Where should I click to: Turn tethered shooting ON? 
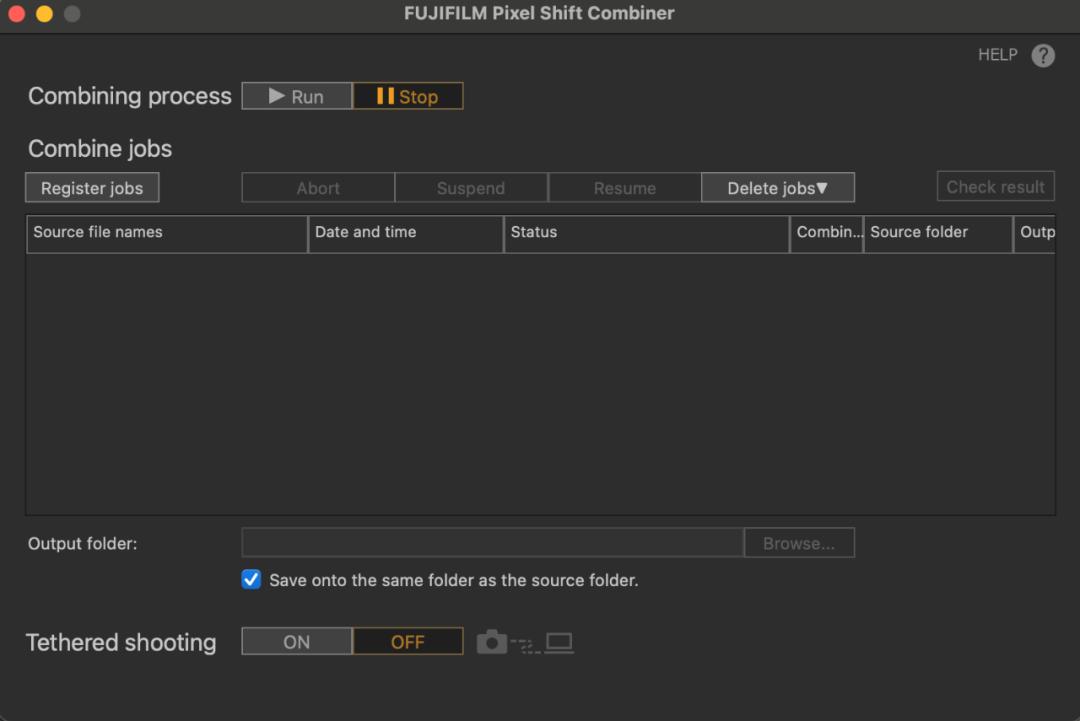(x=297, y=642)
